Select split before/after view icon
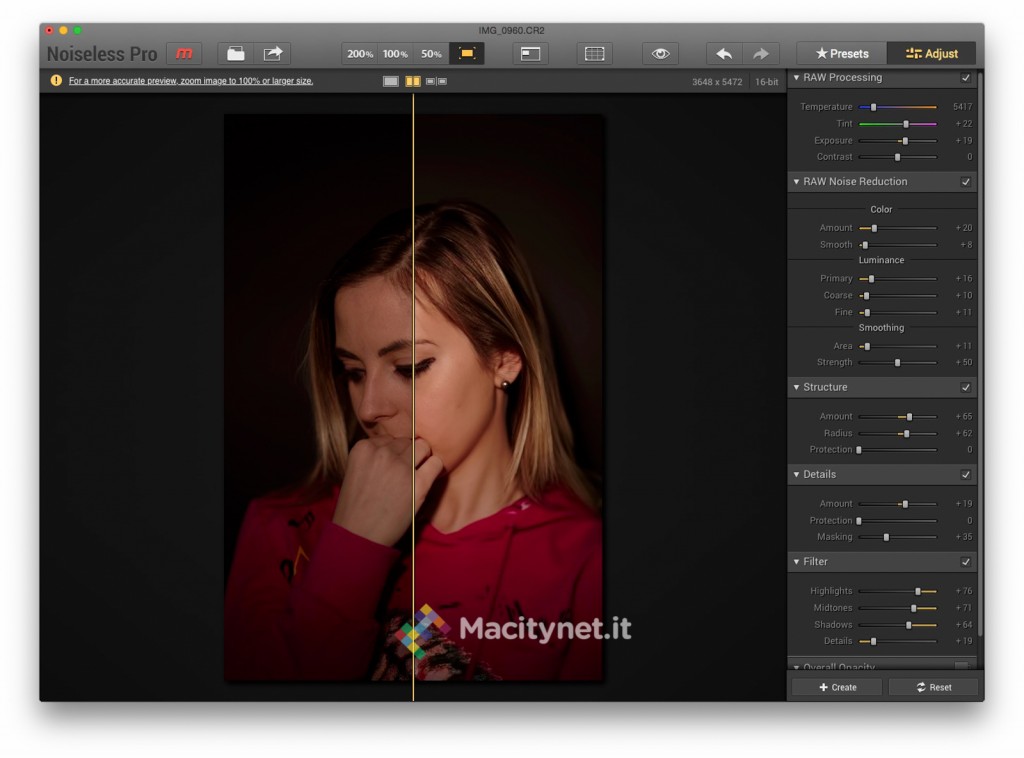Viewport: 1024px width, 758px height. tap(413, 81)
